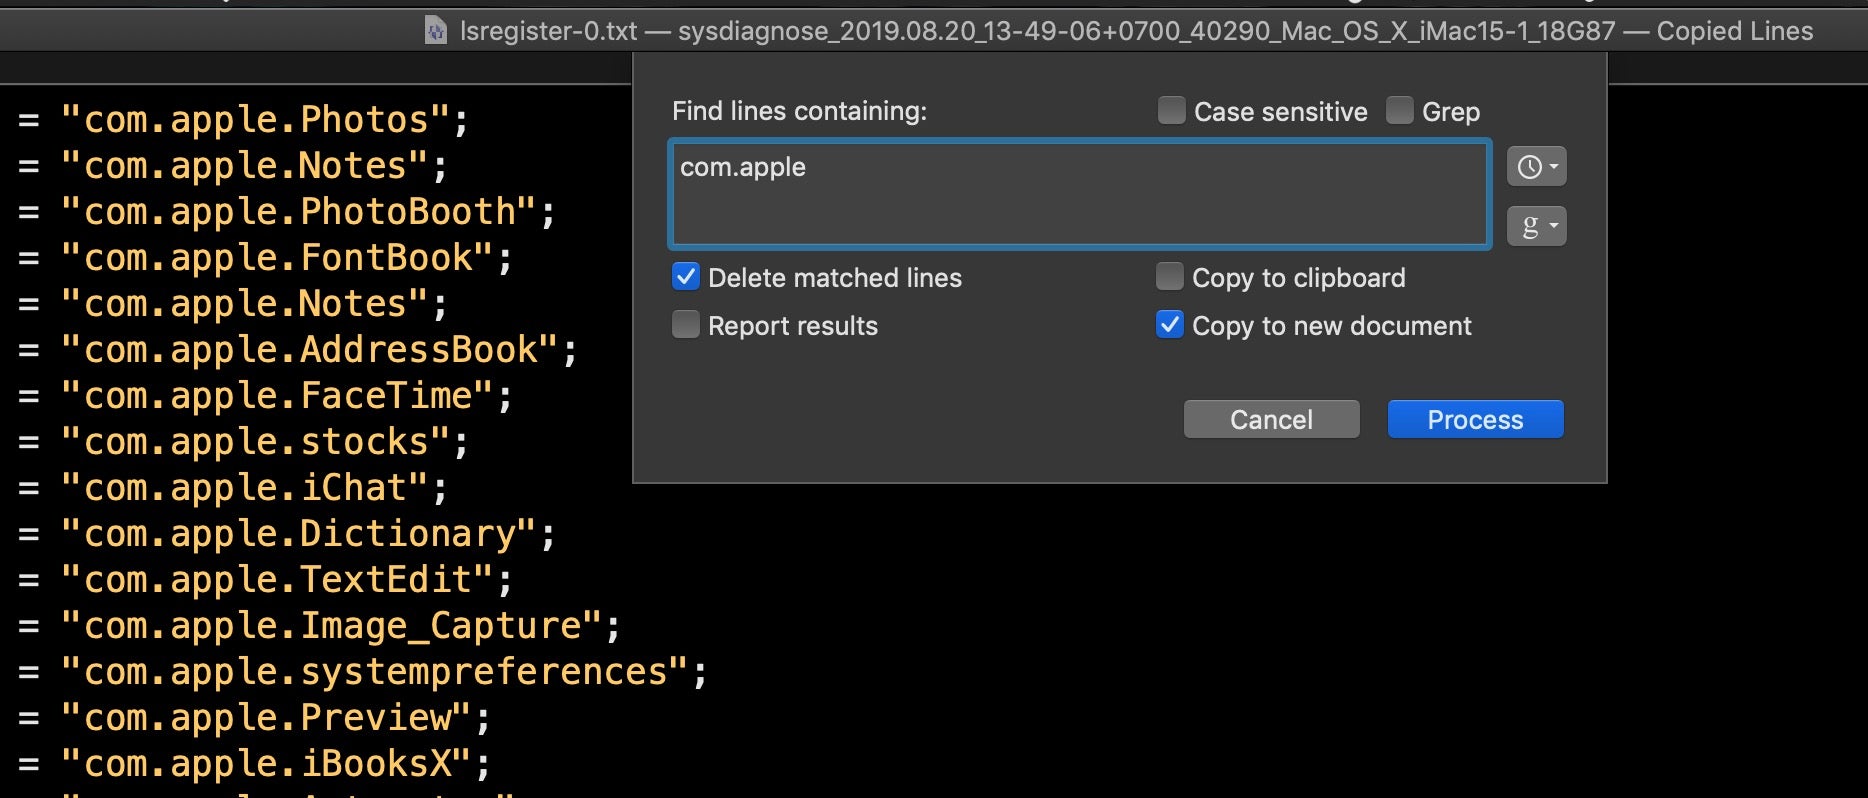Uncheck Copy to new document

pyautogui.click(x=1170, y=325)
